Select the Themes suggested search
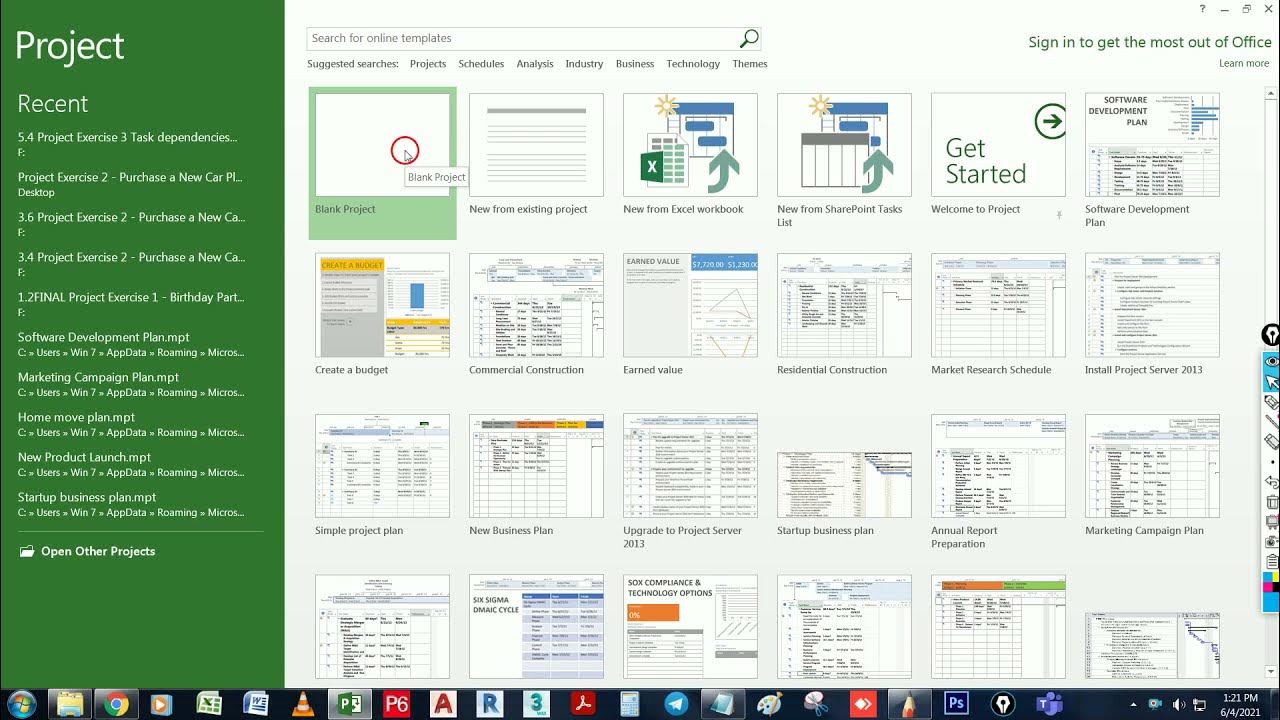This screenshot has width=1280, height=720. (750, 64)
